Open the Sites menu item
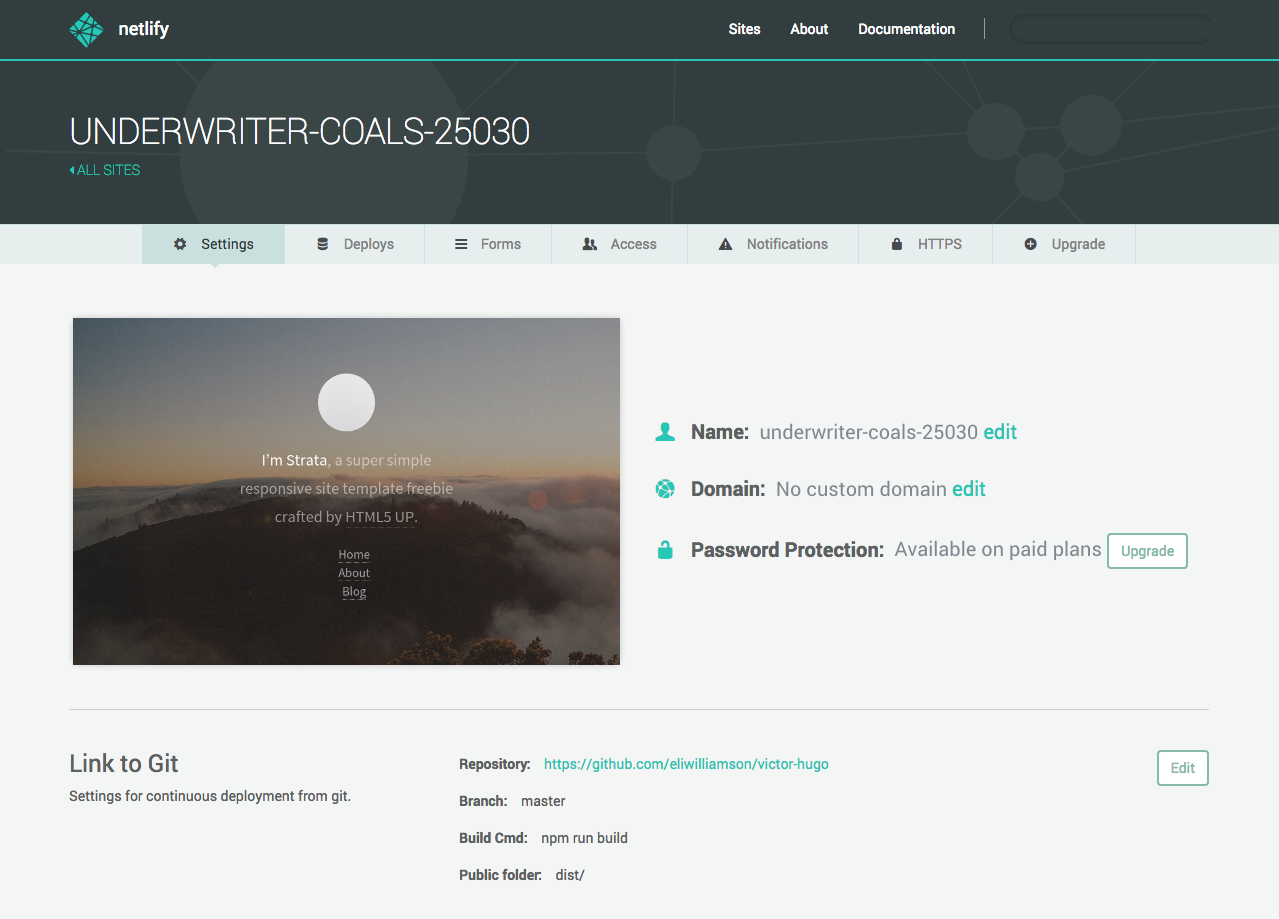This screenshot has width=1279, height=919. pos(744,29)
